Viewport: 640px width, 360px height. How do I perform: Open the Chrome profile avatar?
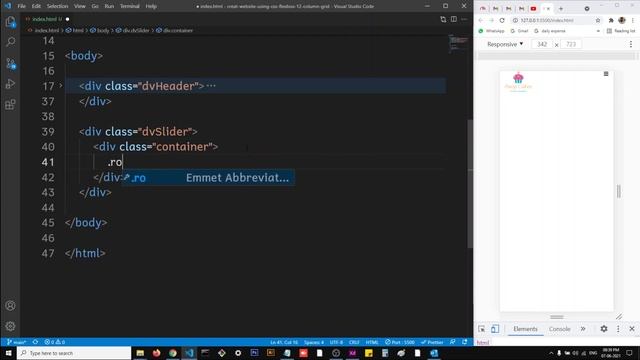pos(622,20)
